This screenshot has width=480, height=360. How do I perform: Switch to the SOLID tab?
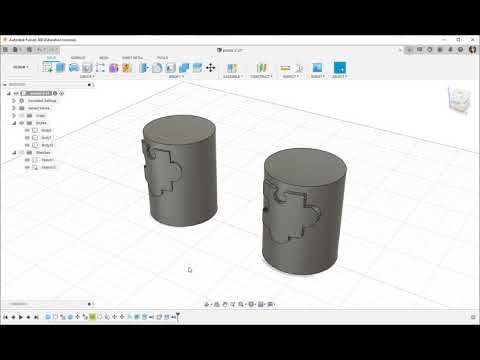pyautogui.click(x=51, y=58)
